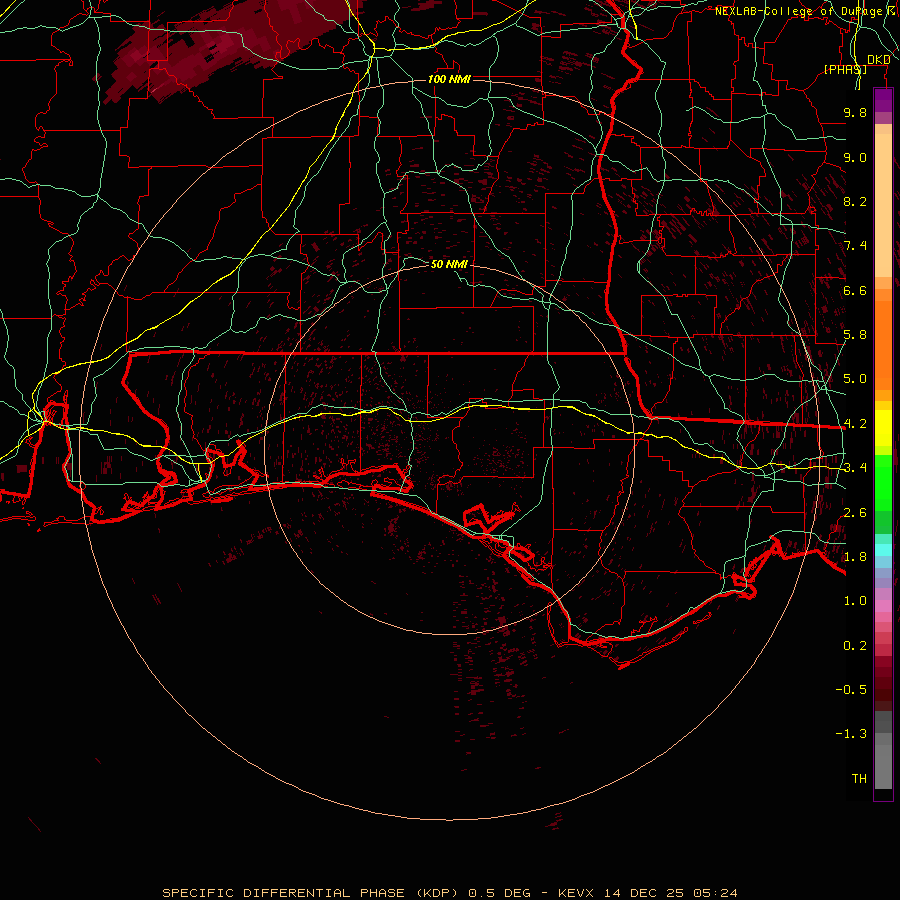
Task: Click the gray bottom segment of the color bar
Action: [x=883, y=769]
